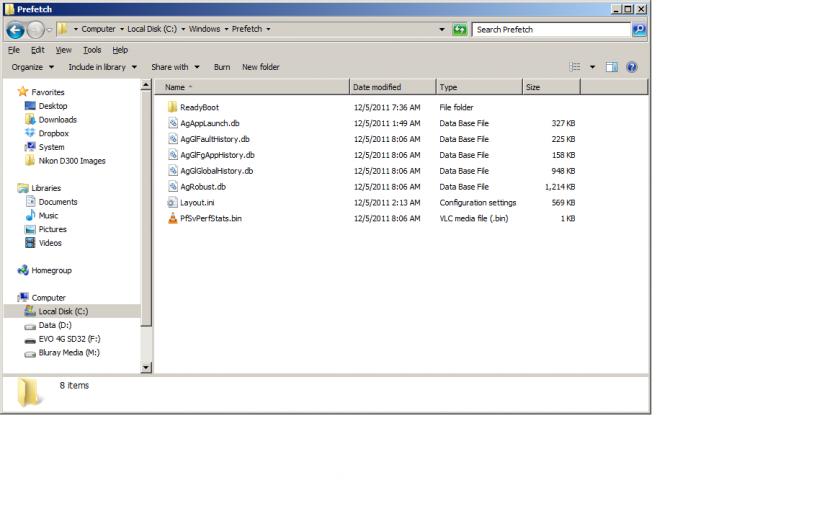Select the AgGlFgAppHistory.db file icon

coord(173,155)
